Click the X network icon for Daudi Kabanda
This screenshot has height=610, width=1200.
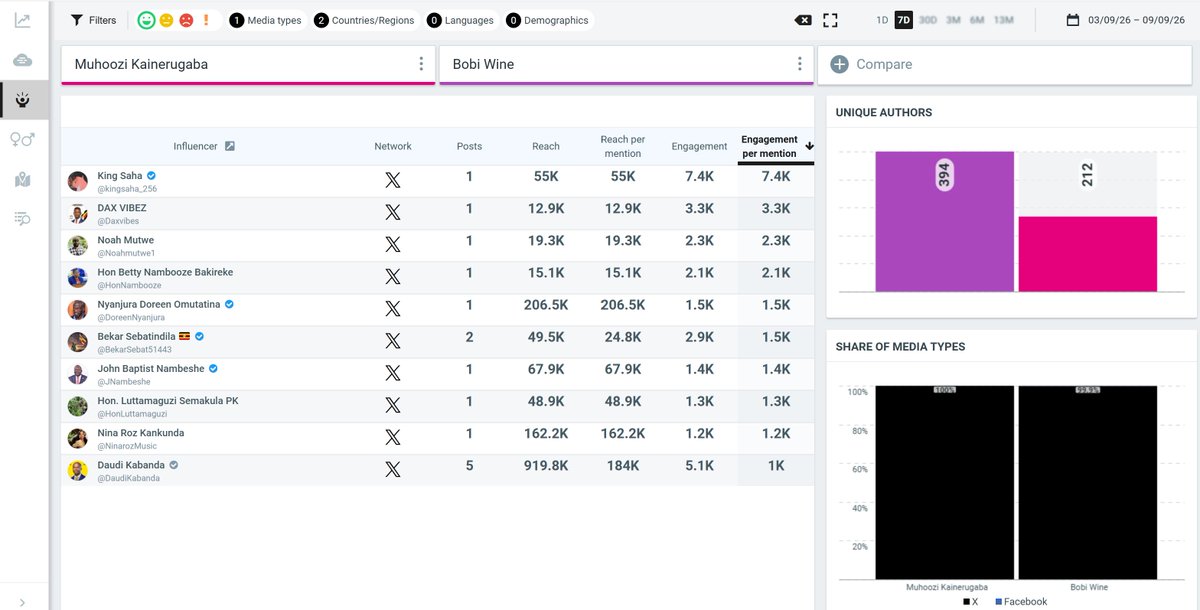393,469
